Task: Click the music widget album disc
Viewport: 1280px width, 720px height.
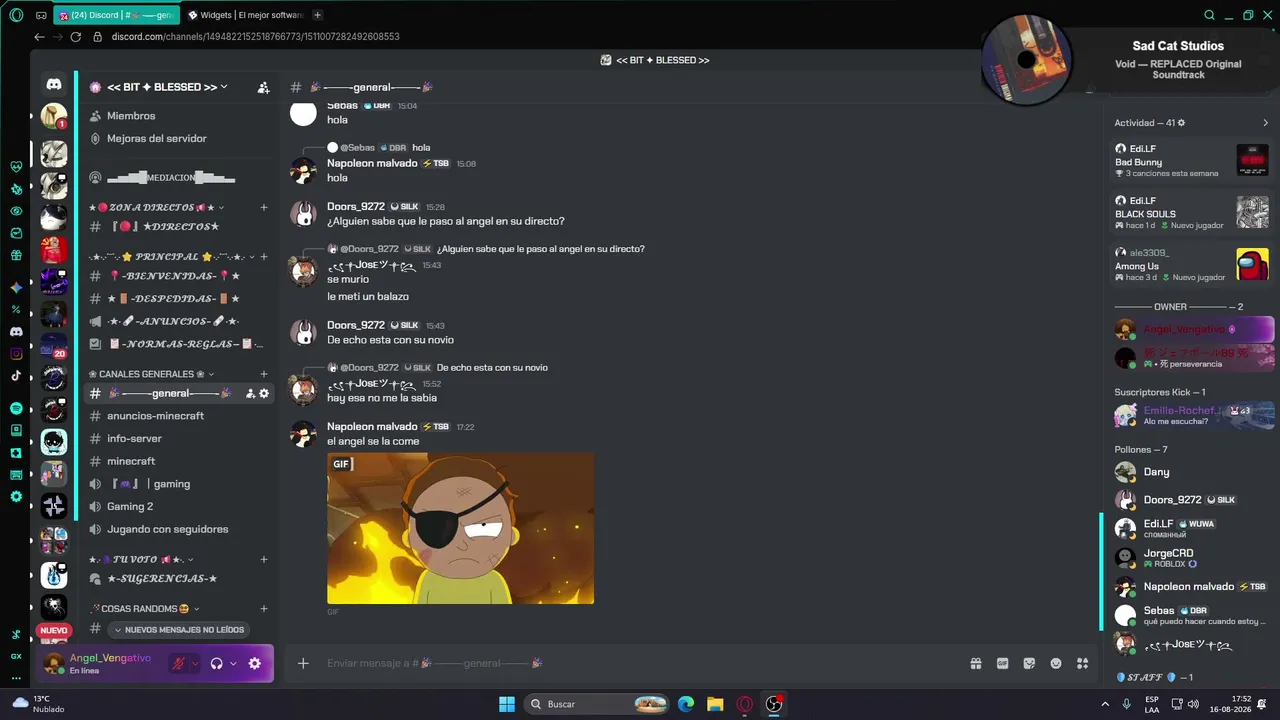Action: (1026, 60)
